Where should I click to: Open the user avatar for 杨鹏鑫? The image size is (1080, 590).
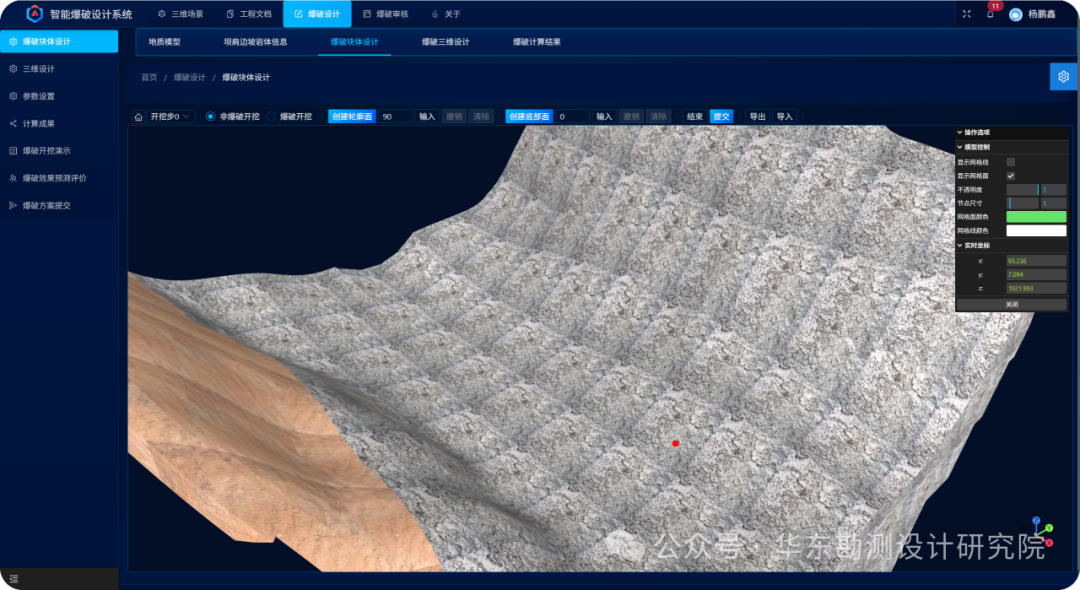click(x=1015, y=14)
